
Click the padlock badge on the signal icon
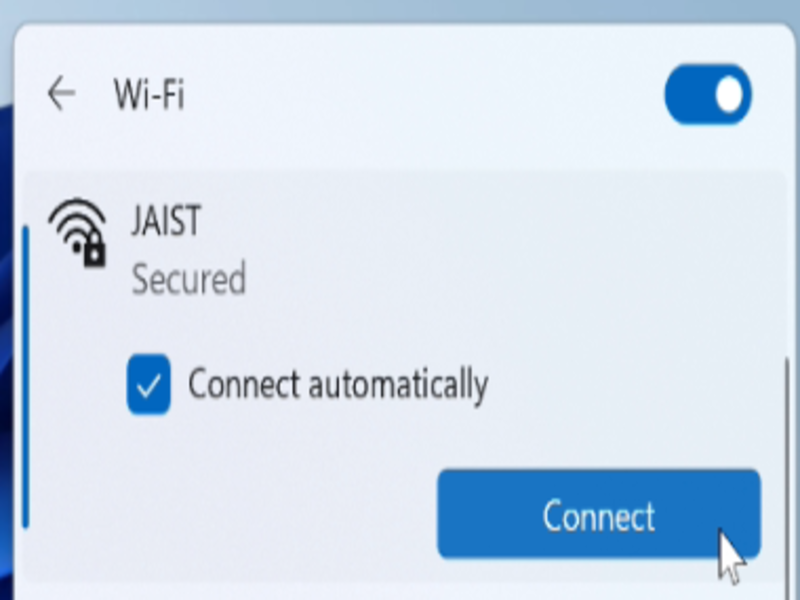(x=94, y=250)
